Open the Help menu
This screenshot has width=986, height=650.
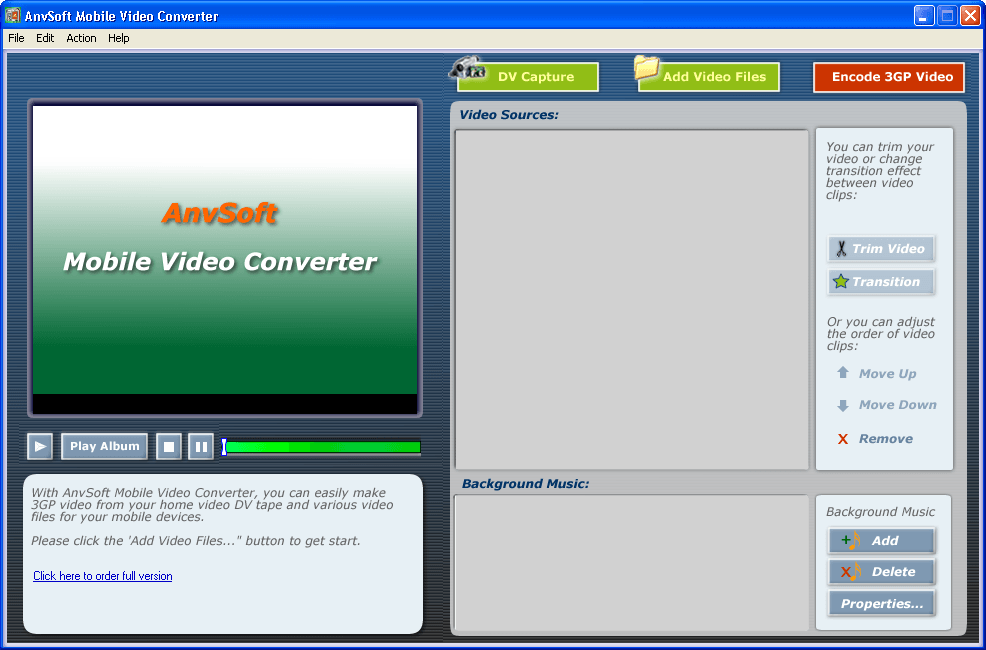click(119, 38)
